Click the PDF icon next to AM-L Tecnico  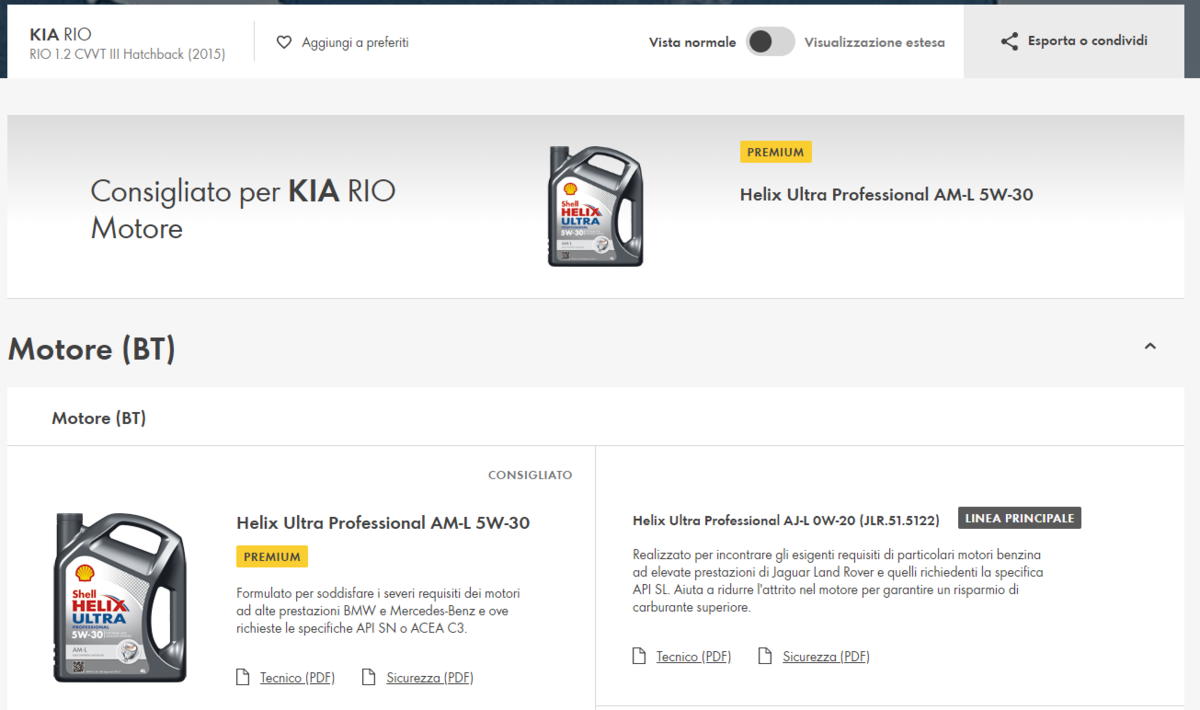click(x=242, y=678)
